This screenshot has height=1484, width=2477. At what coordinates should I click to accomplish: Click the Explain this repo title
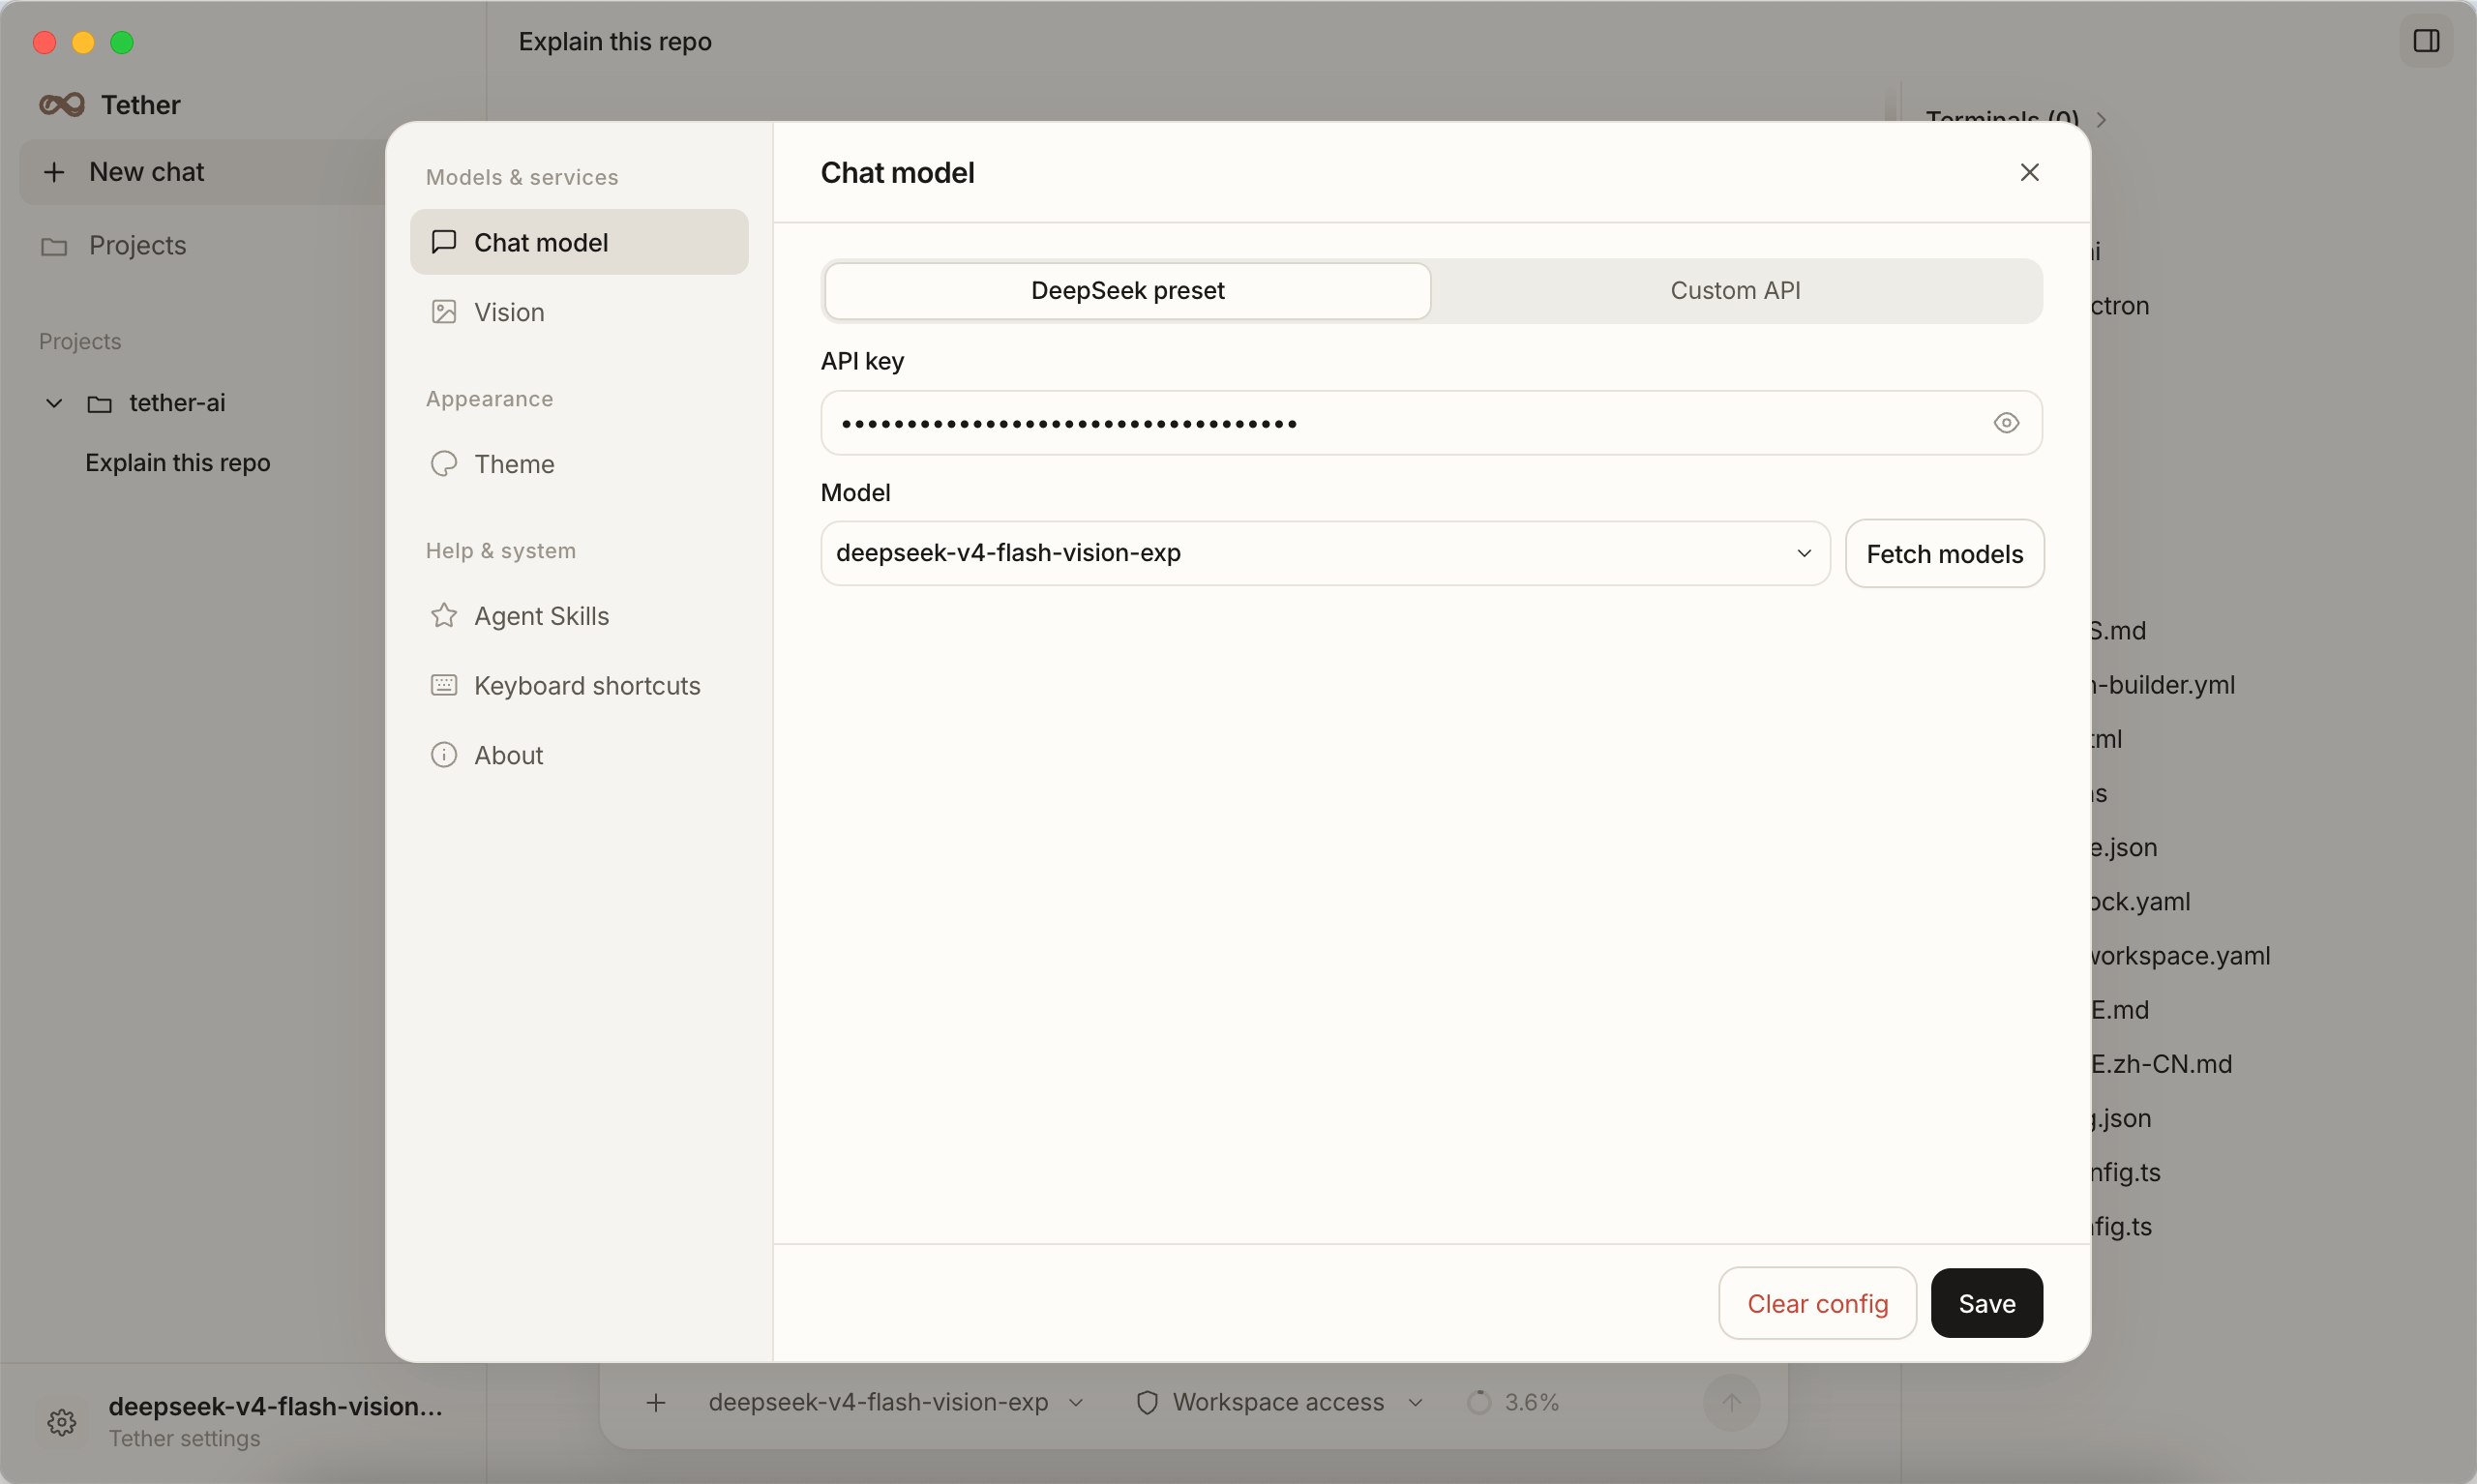615,41
